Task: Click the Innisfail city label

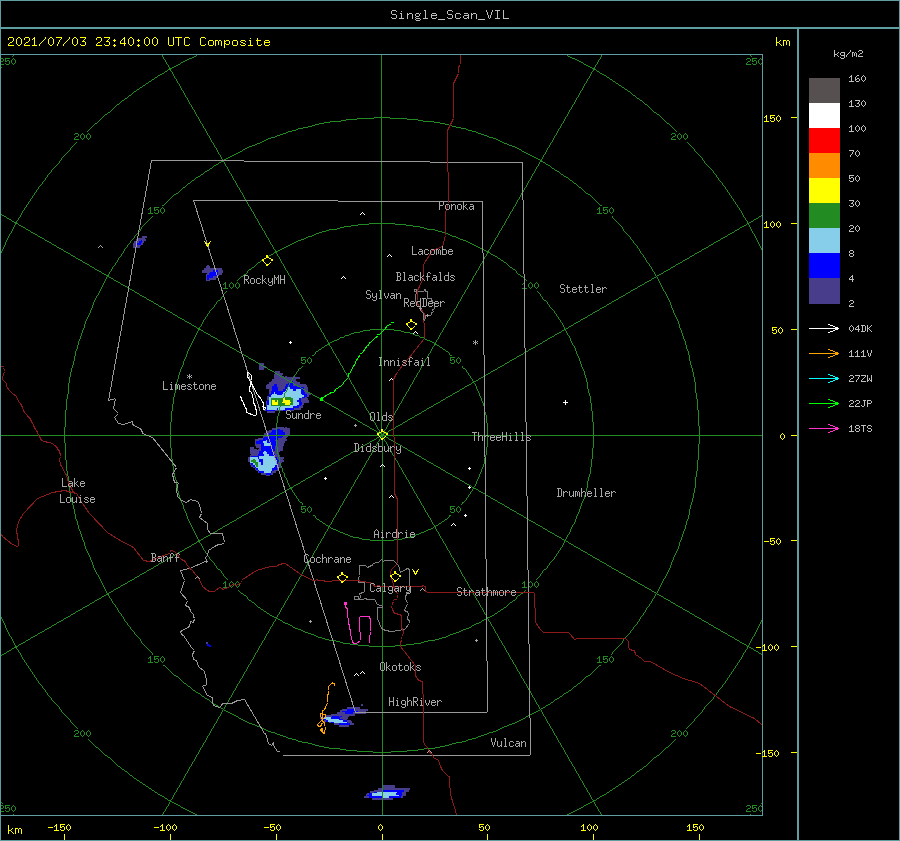Action: [404, 362]
